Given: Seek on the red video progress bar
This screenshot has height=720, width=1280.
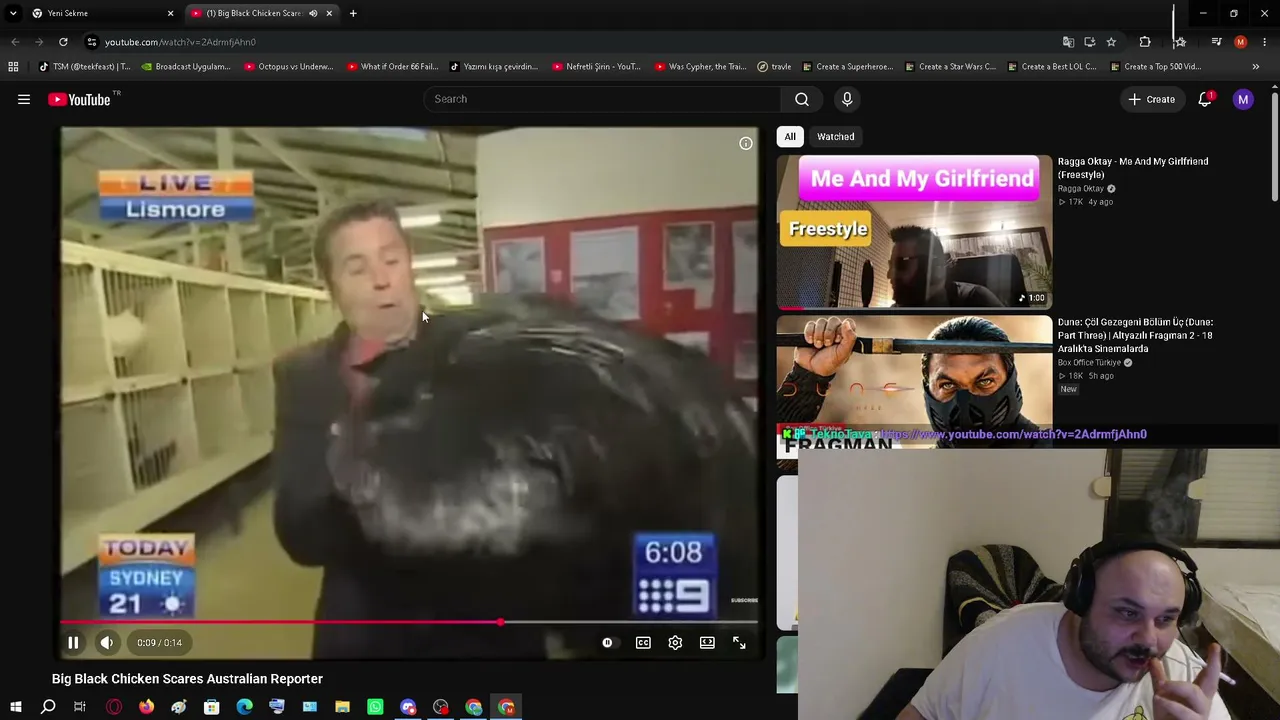Looking at the screenshot, I should pyautogui.click(x=409, y=622).
